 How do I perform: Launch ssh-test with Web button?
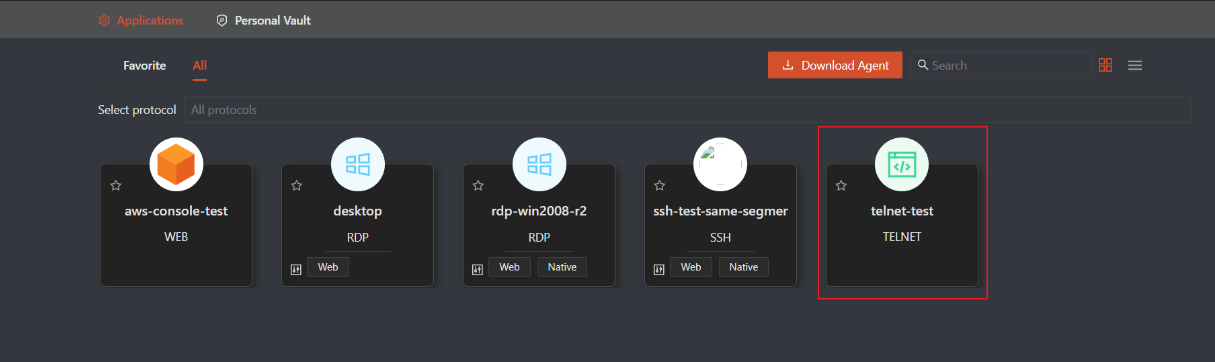click(x=690, y=267)
